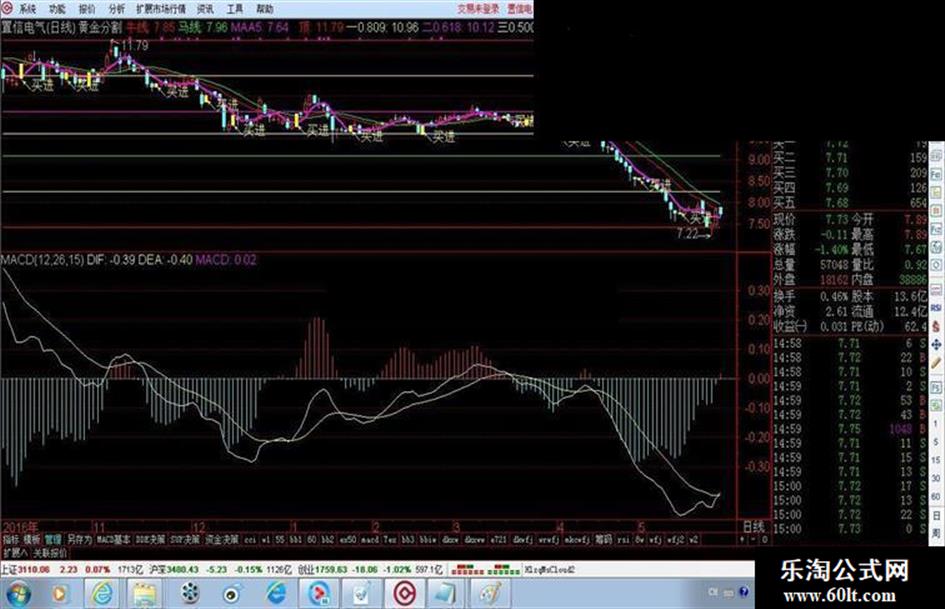Select the 筹码 tab
The image size is (945, 609).
(x=603, y=540)
